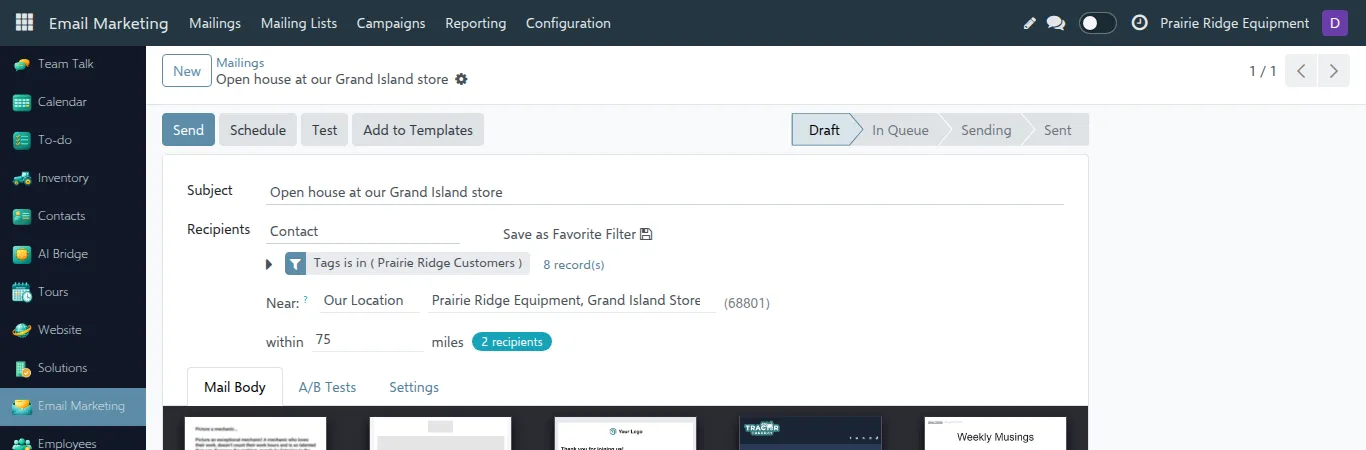Image resolution: width=1366 pixels, height=450 pixels.
Task: Click the Tags is in Prairie Ridge Customers filter
Action: coord(418,263)
